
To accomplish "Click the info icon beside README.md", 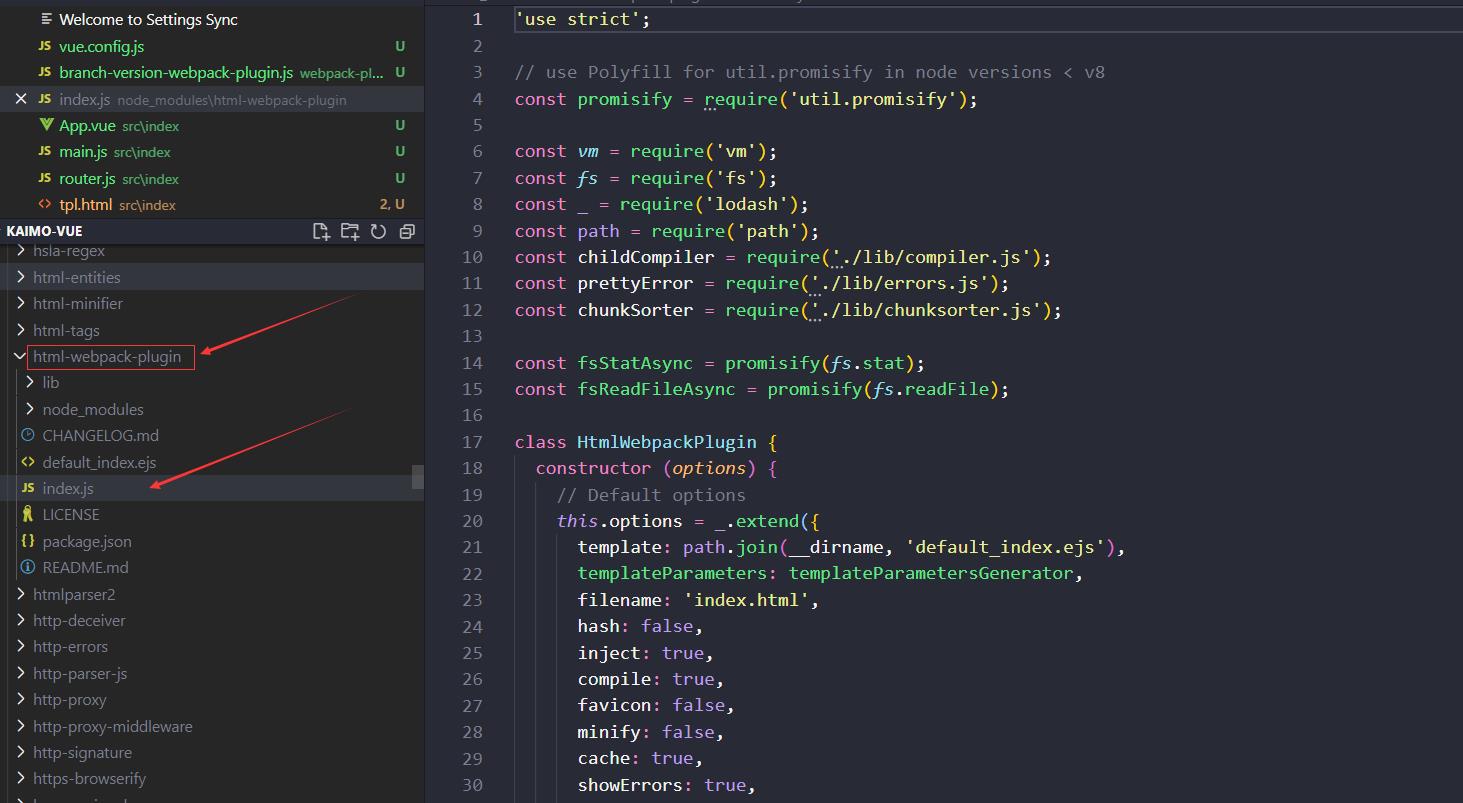I will click(28, 567).
